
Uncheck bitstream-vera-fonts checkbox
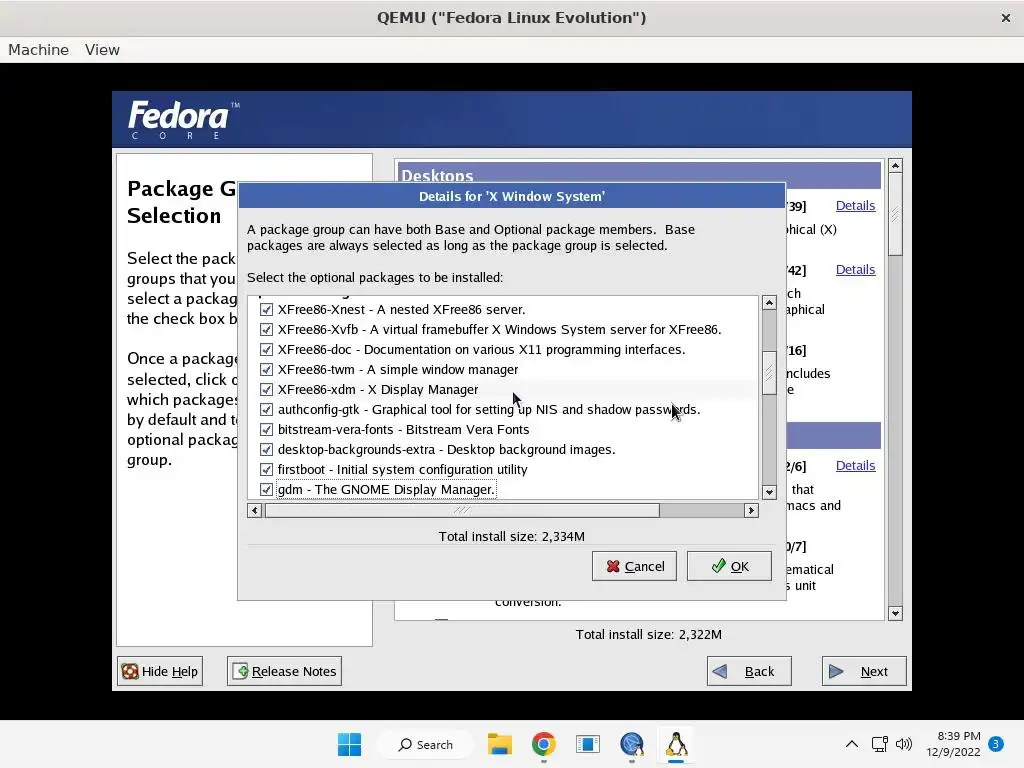(266, 430)
